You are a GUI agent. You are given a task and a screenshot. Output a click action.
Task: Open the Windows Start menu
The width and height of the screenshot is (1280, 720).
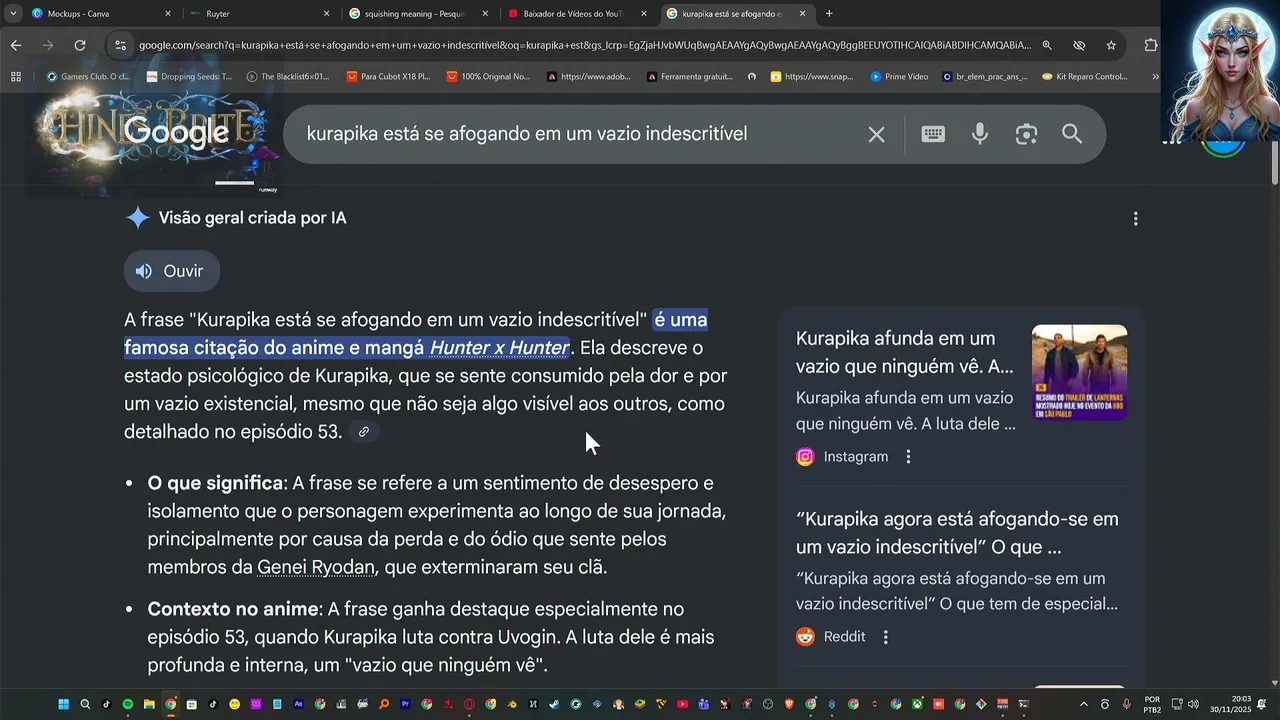[64, 704]
